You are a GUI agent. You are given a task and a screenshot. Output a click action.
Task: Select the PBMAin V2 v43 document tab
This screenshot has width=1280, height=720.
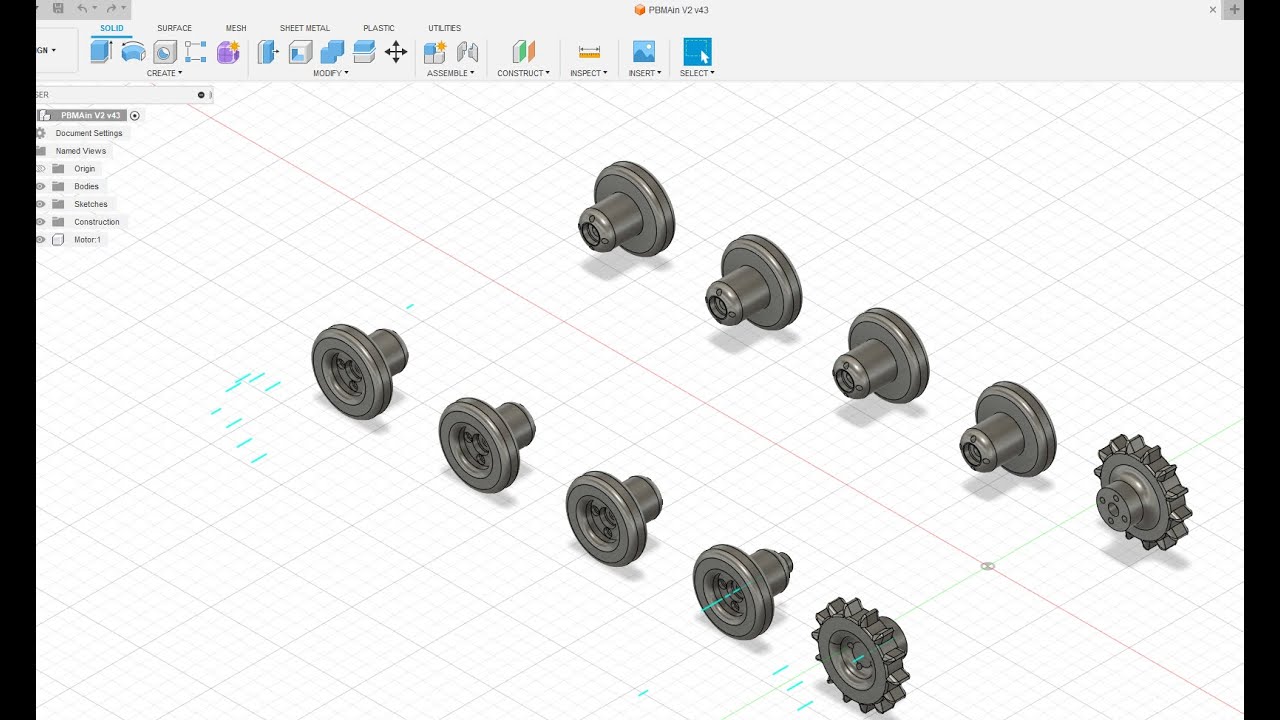coord(672,9)
